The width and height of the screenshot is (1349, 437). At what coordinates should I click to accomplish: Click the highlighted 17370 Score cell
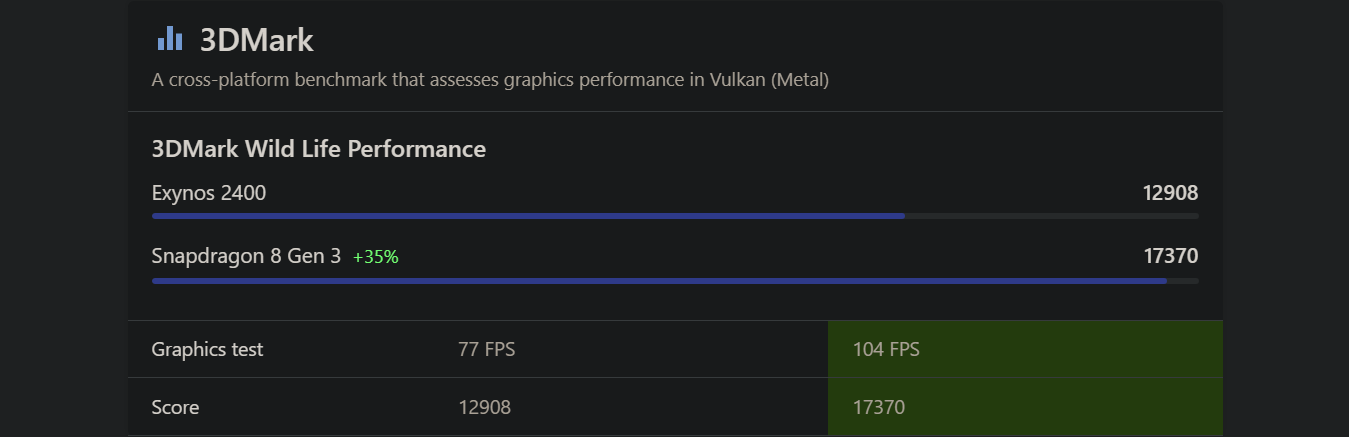1025,407
